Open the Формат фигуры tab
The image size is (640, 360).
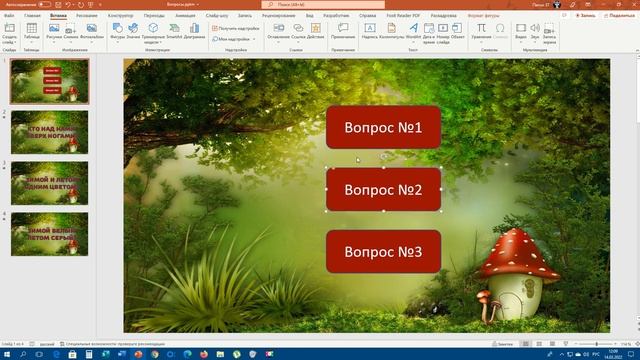click(x=483, y=16)
